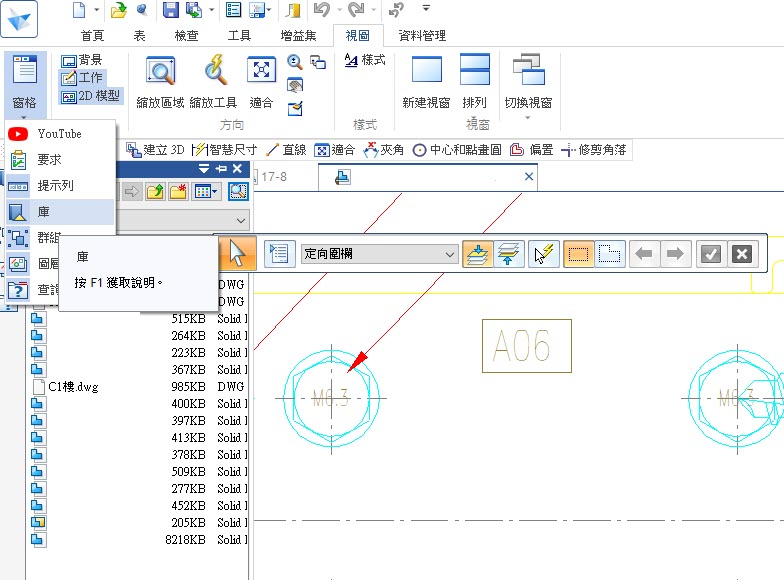Open the 窗格 panes dropdown button
Image resolution: width=784 pixels, height=580 pixels.
coord(24,85)
